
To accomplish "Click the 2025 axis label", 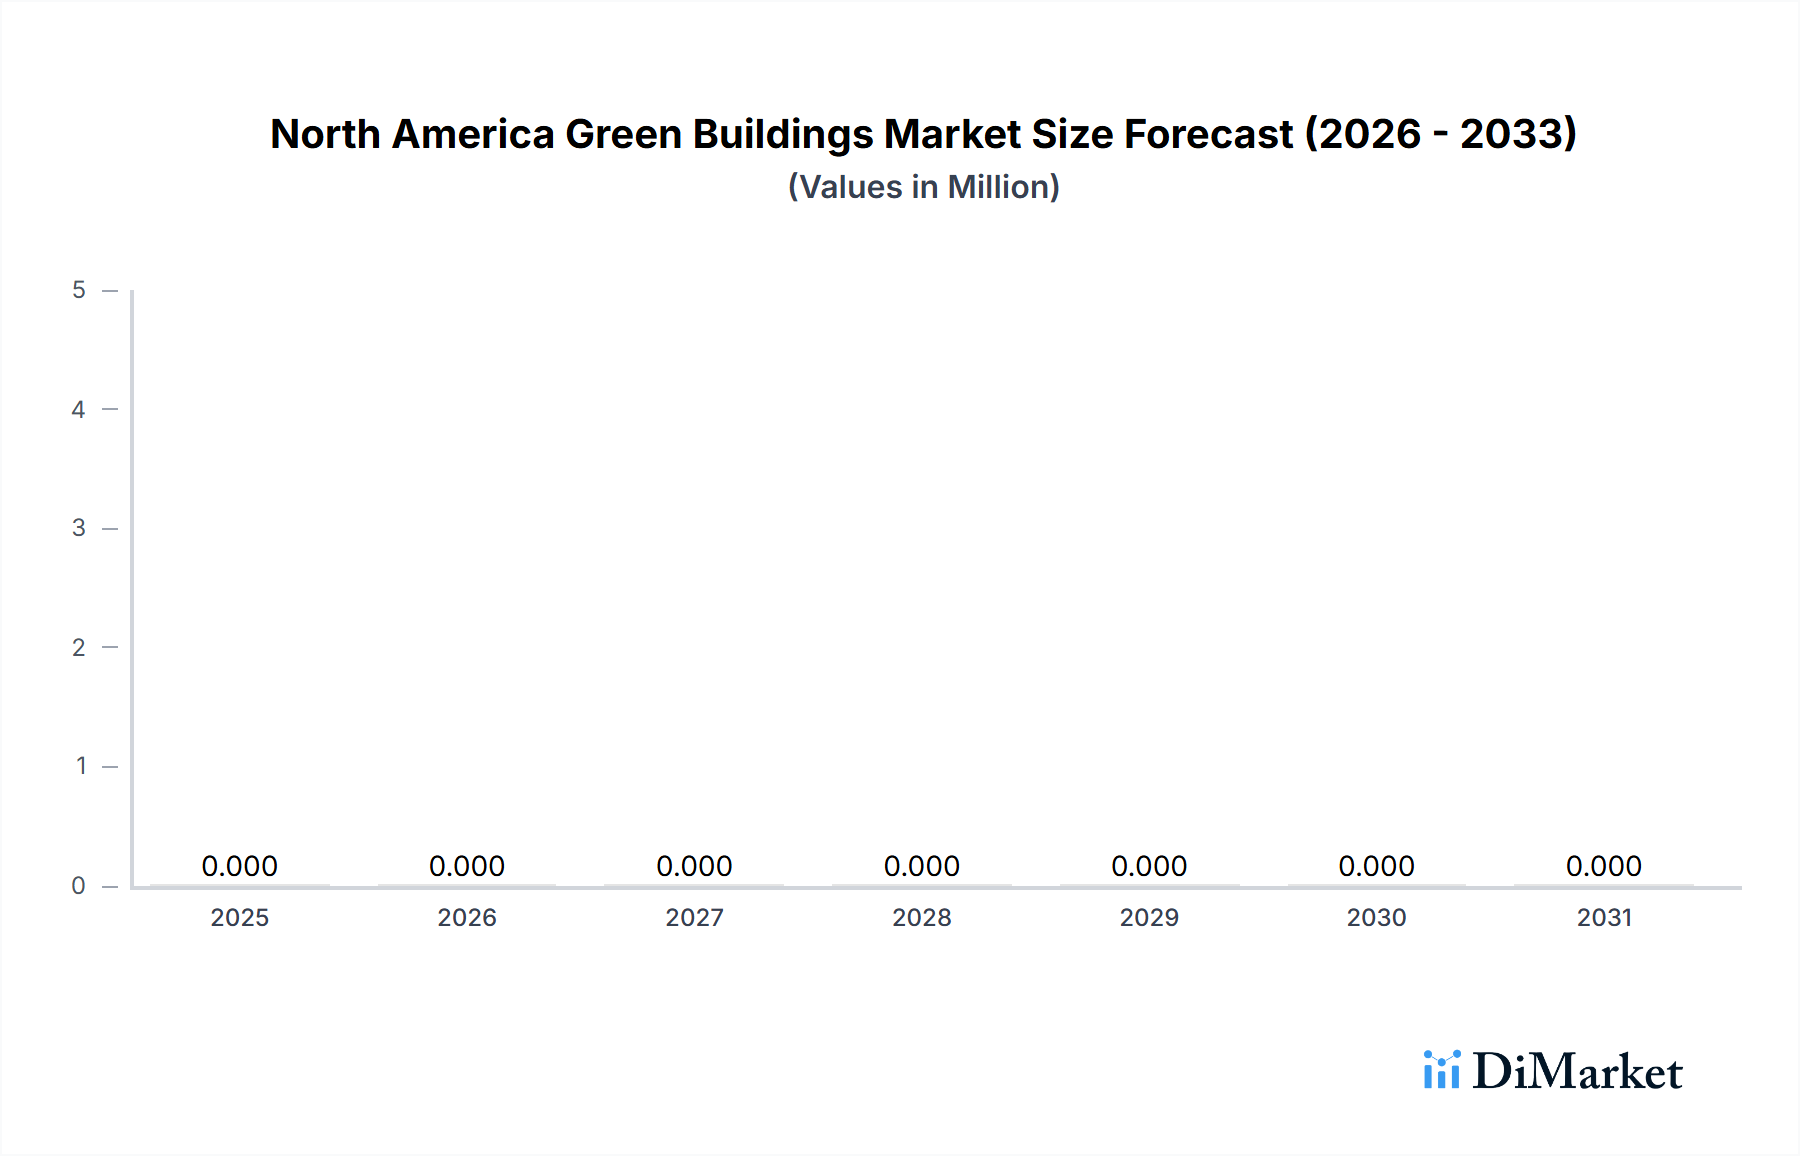I will 240,917.
